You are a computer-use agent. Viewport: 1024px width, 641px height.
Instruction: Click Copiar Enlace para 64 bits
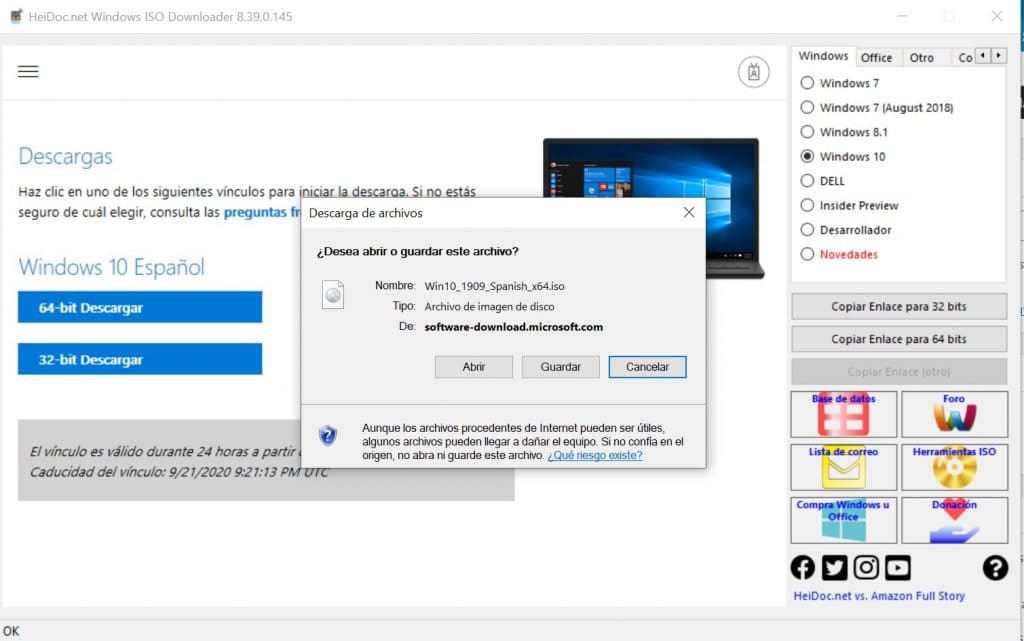899,339
